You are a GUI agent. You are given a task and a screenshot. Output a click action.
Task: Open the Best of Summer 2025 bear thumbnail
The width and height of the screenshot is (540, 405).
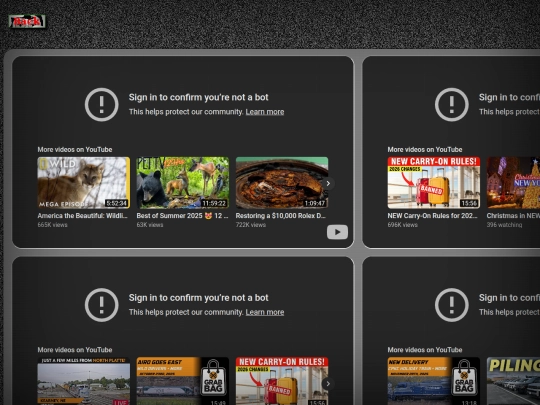(x=183, y=183)
